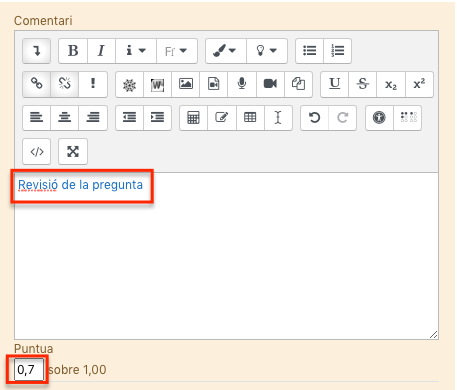Screen dimensions: 457x390
Task: Open the snowflake-shaped tool icon
Action: (x=129, y=84)
